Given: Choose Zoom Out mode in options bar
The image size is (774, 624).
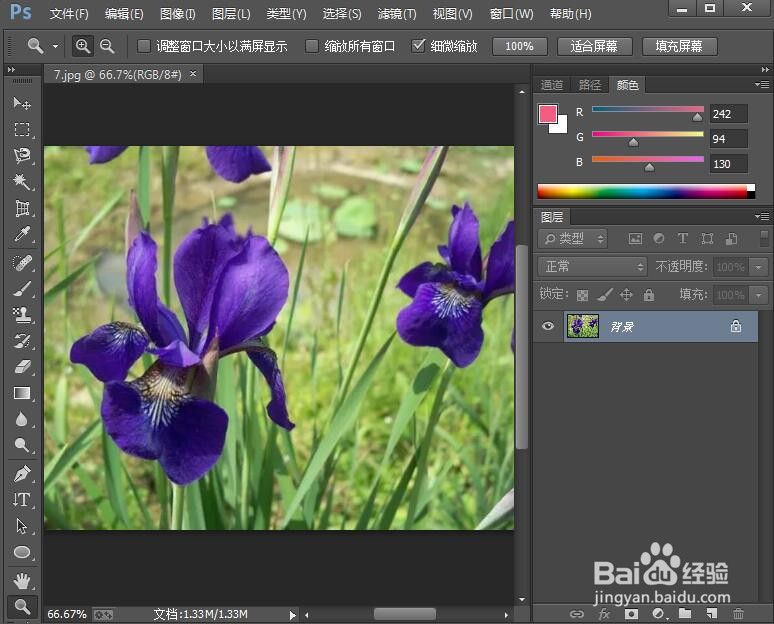Looking at the screenshot, I should click(x=107, y=46).
